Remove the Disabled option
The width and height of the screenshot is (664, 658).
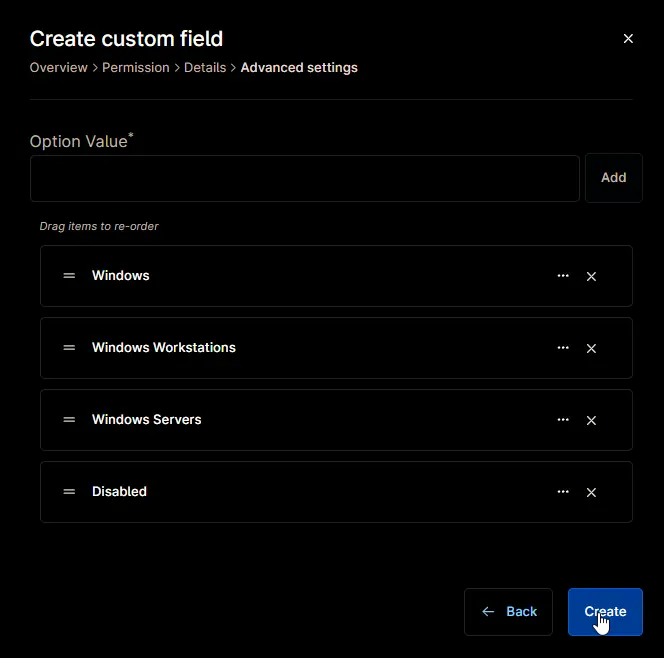pyautogui.click(x=591, y=492)
